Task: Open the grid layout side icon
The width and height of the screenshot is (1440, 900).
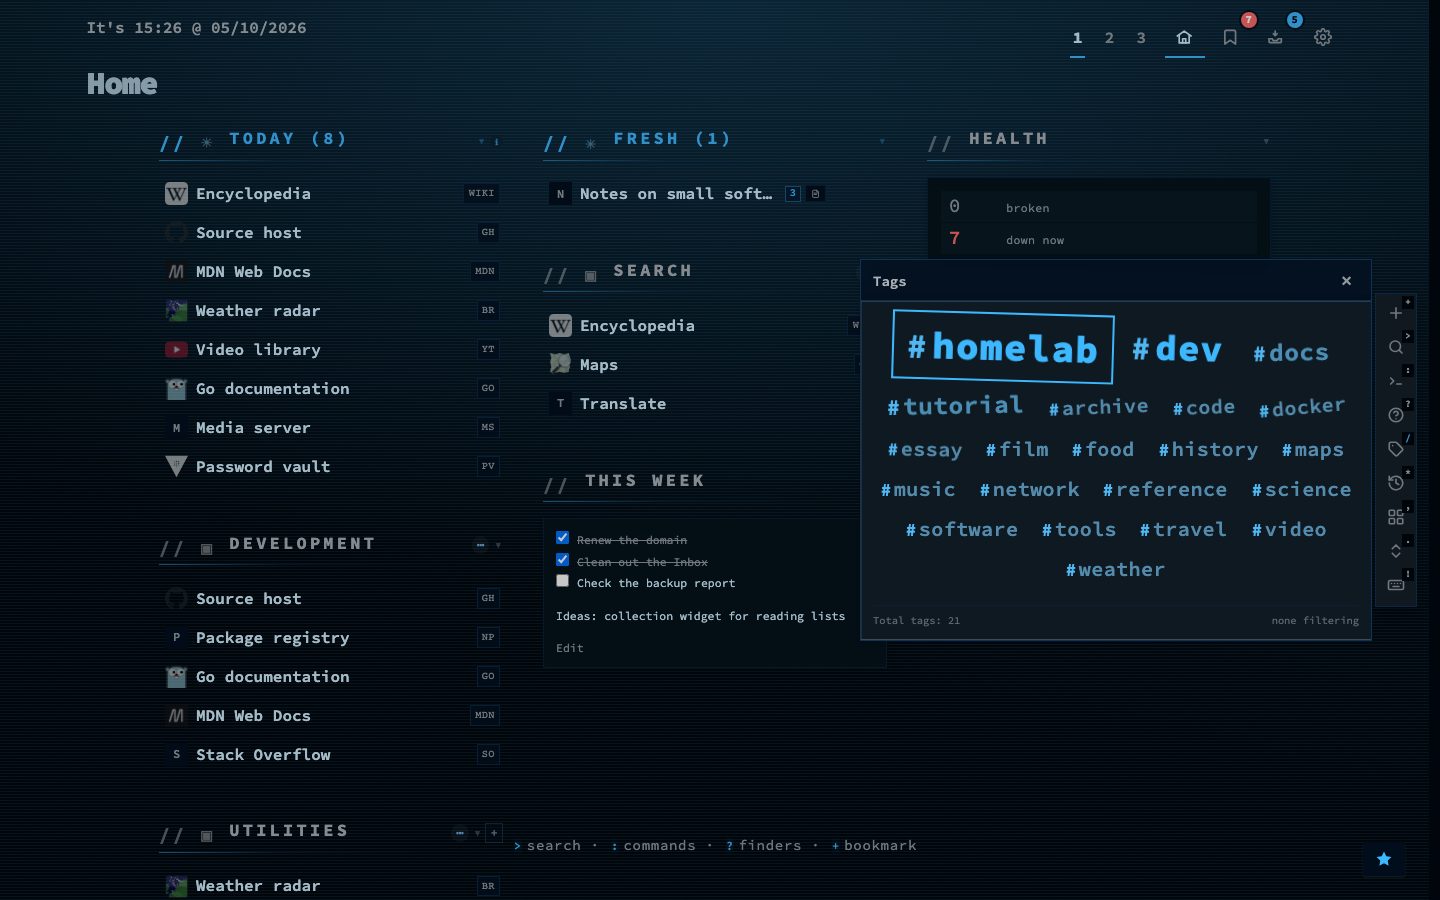Action: tap(1396, 517)
